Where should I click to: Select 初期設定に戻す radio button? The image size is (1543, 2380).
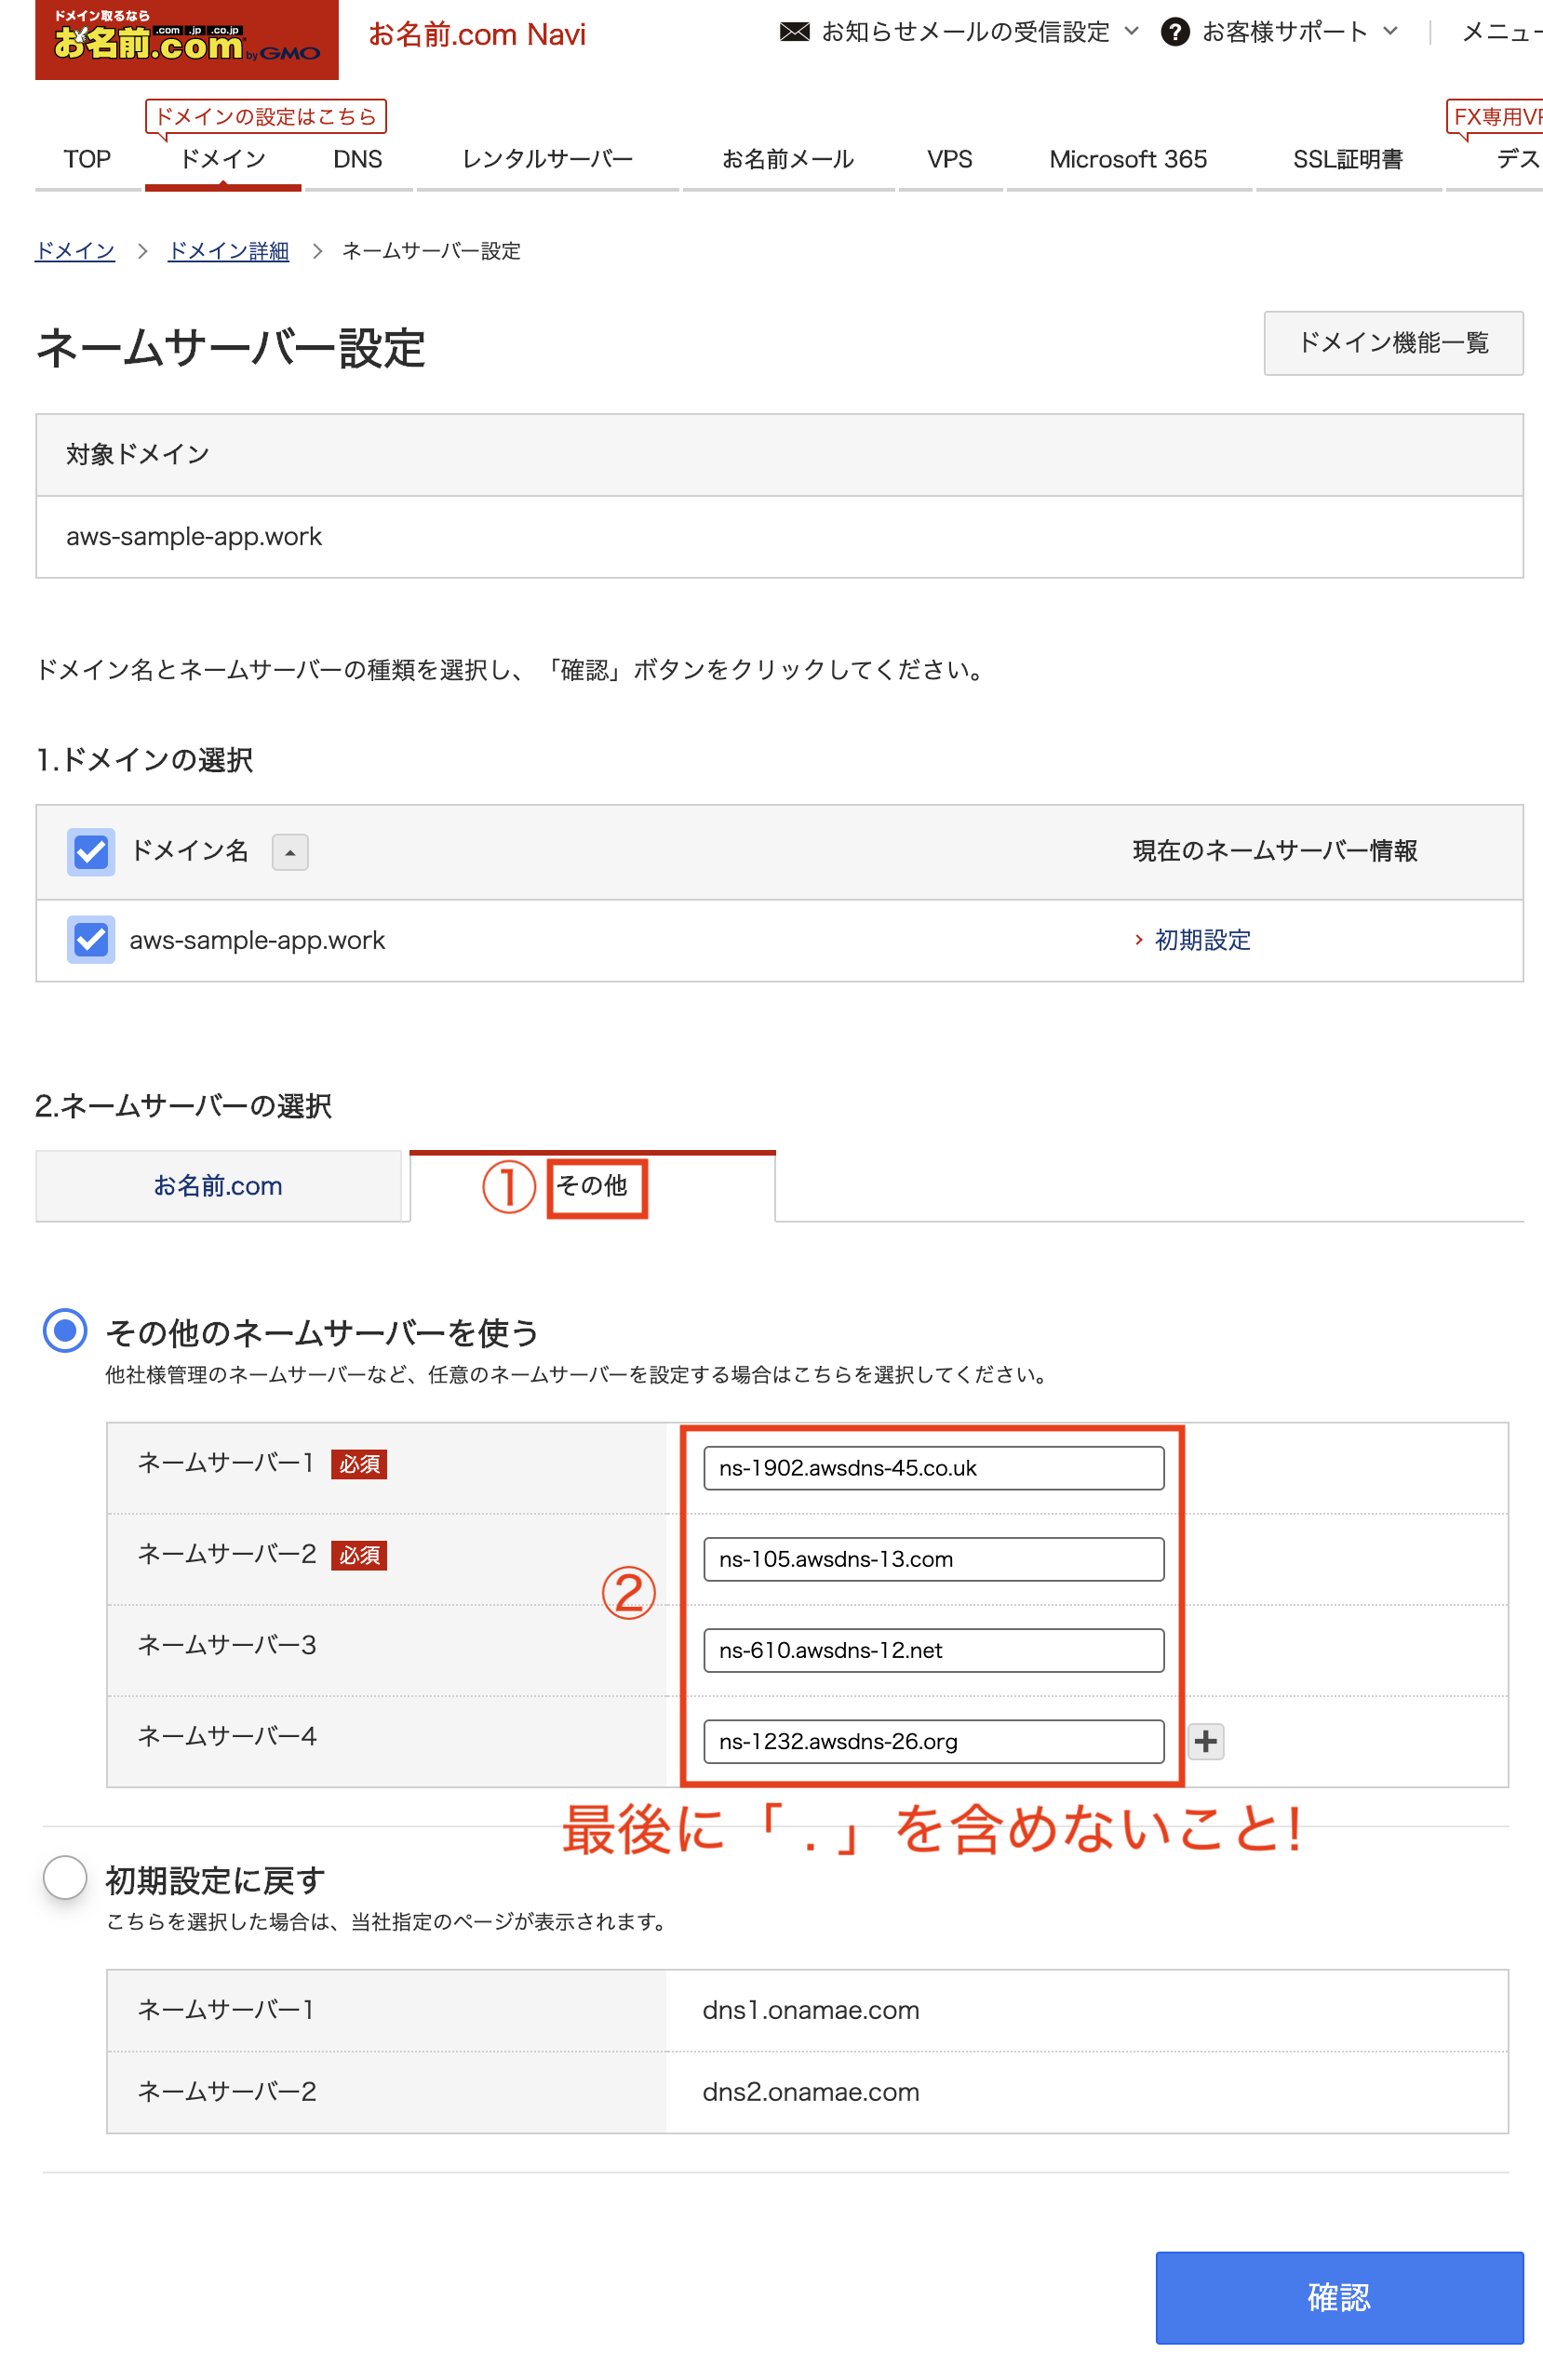[x=65, y=1877]
